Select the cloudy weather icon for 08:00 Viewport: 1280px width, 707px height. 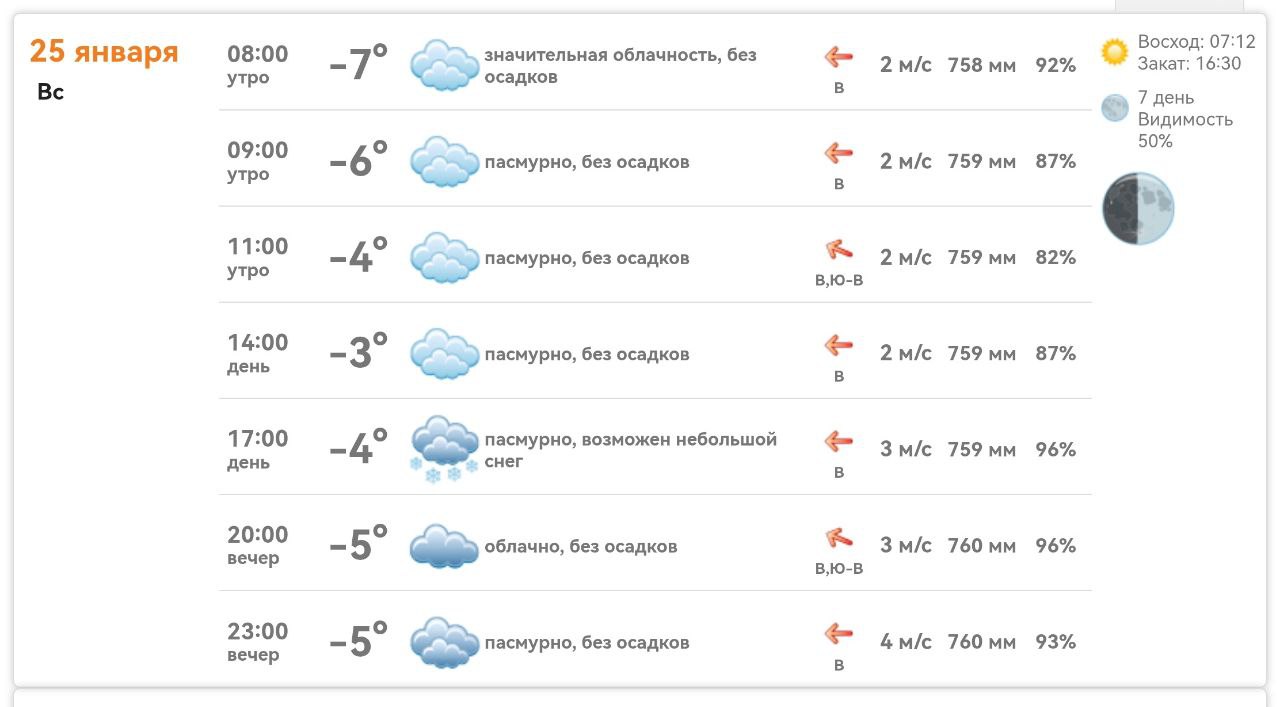443,64
